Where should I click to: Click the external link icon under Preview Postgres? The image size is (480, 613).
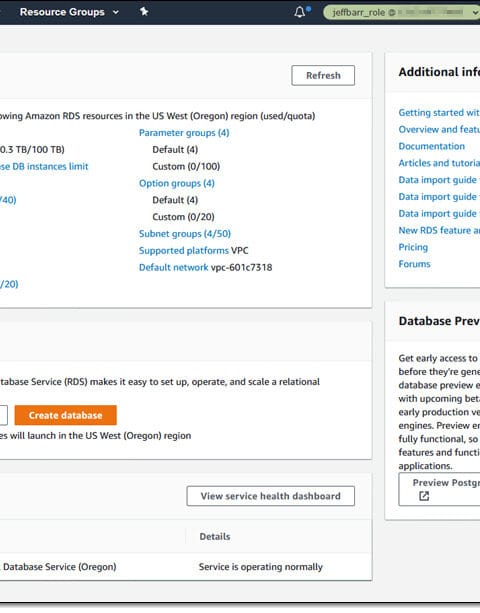[424, 496]
